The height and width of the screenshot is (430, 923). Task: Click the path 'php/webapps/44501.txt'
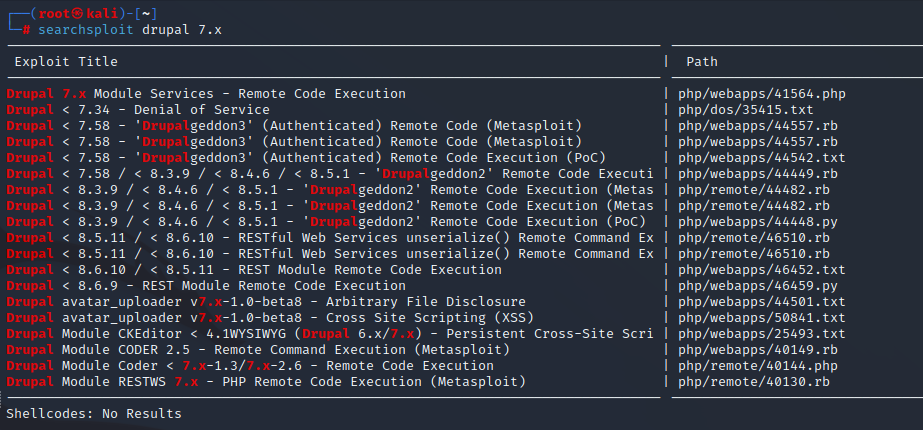point(762,302)
